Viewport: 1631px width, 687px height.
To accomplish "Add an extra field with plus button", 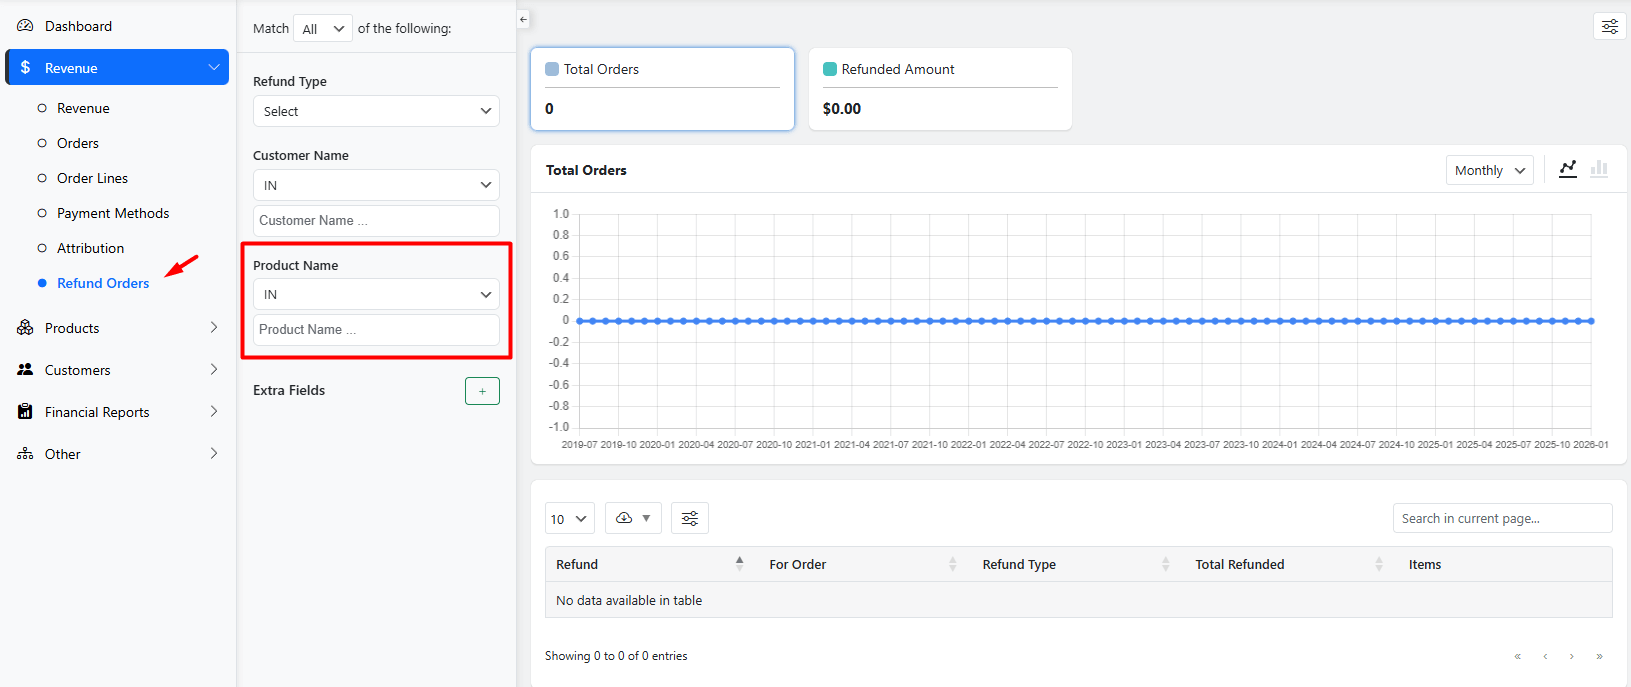I will click(x=482, y=391).
